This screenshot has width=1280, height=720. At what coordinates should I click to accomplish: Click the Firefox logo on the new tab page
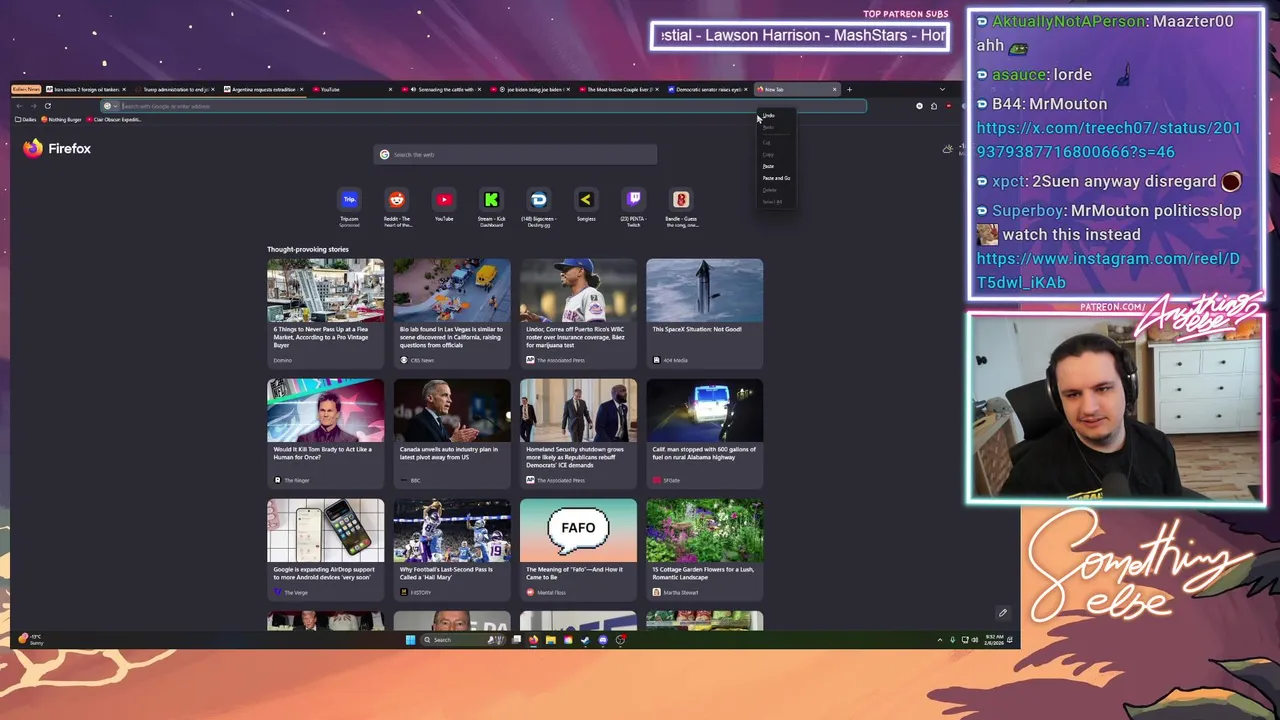point(57,148)
